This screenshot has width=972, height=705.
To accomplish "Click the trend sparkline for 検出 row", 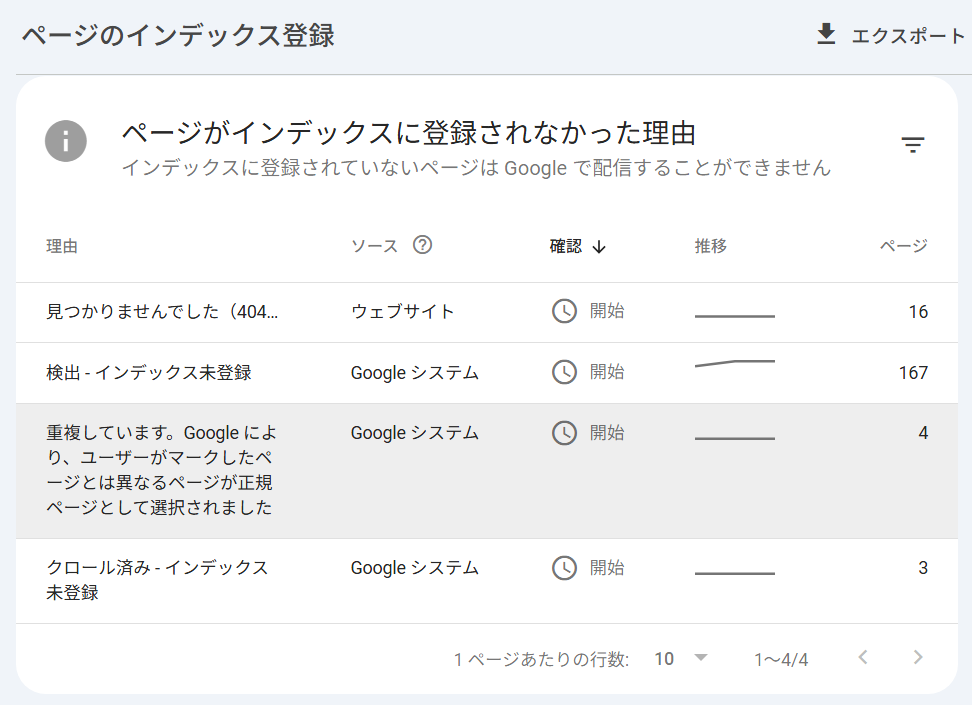I will click(735, 363).
